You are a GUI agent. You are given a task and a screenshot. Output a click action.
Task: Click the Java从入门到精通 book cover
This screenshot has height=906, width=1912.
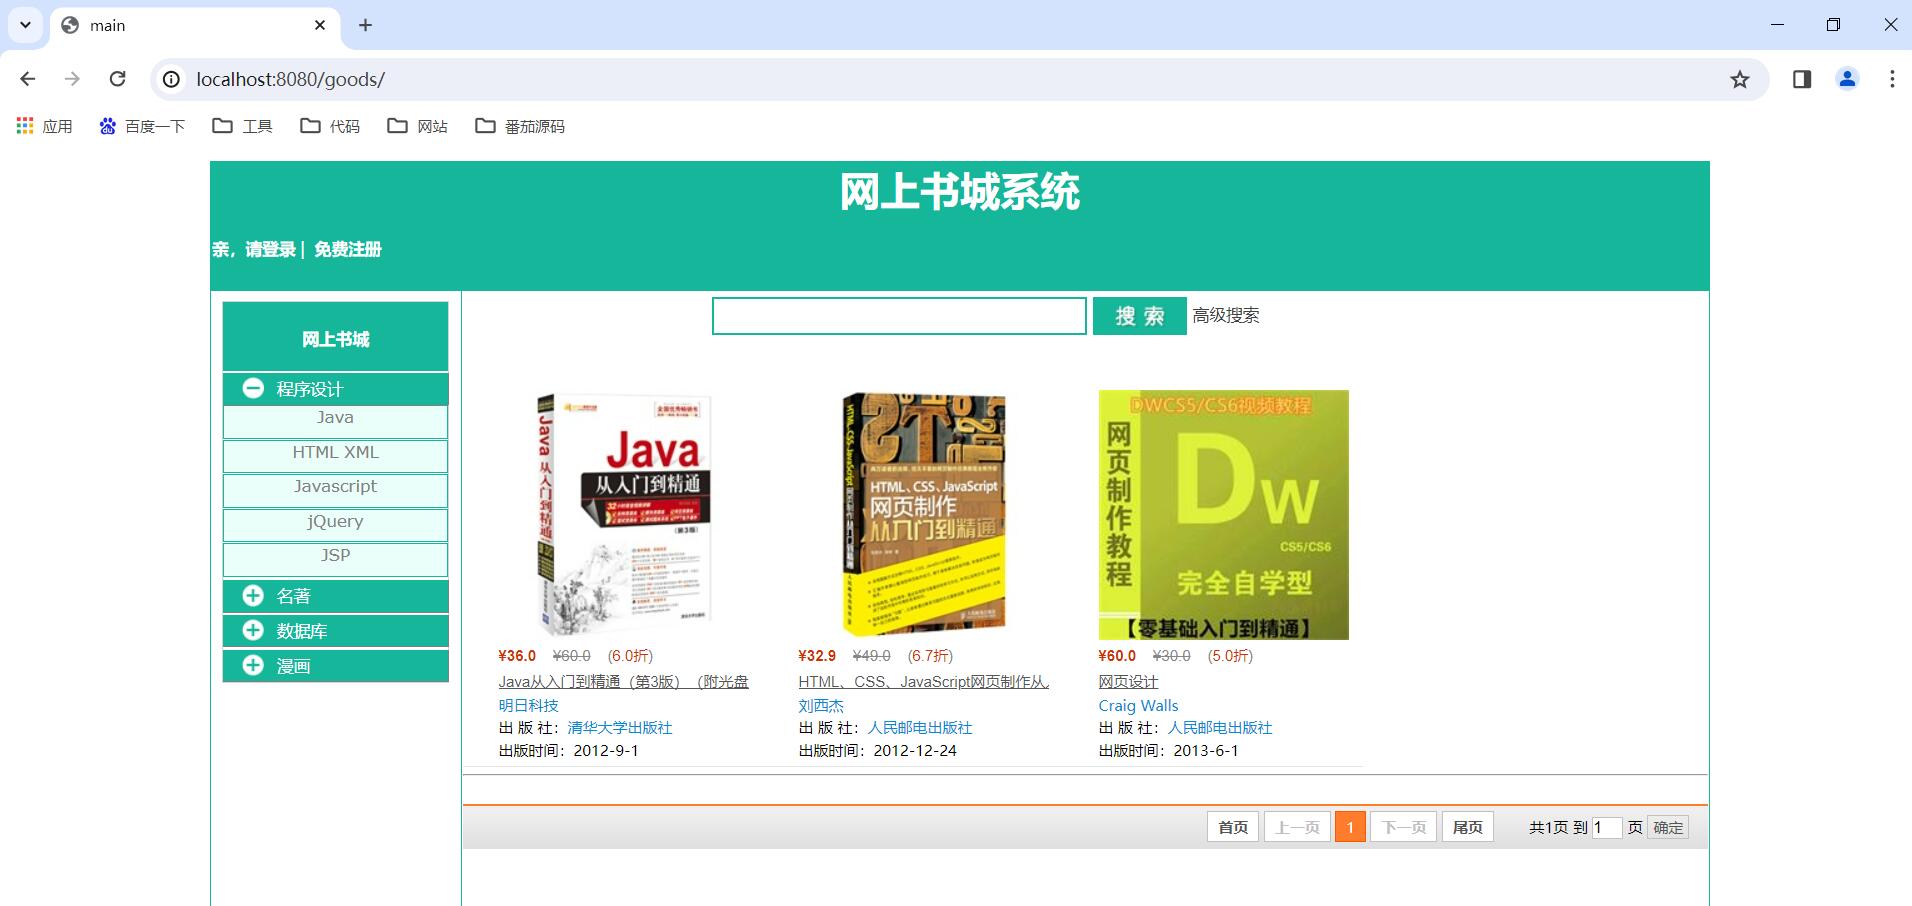[624, 515]
